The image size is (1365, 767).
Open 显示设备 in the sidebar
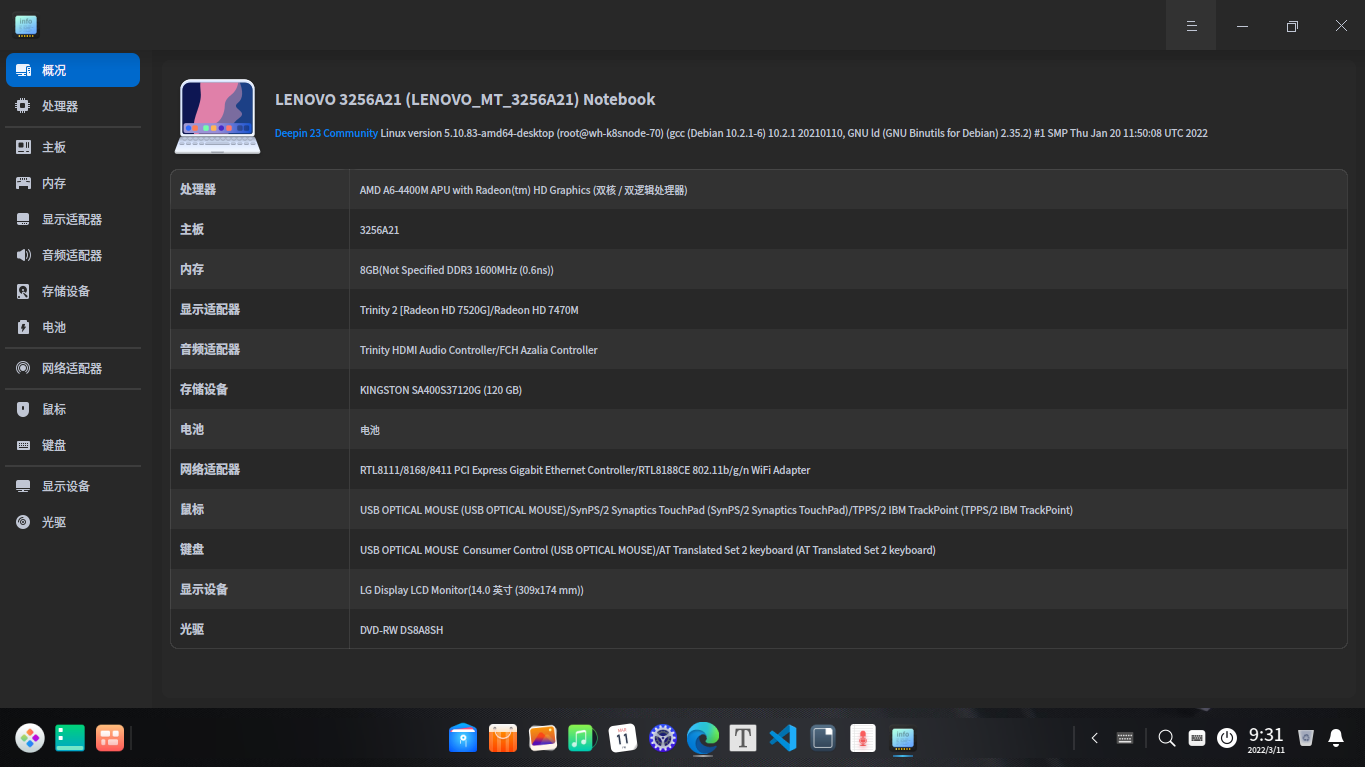pos(73,486)
